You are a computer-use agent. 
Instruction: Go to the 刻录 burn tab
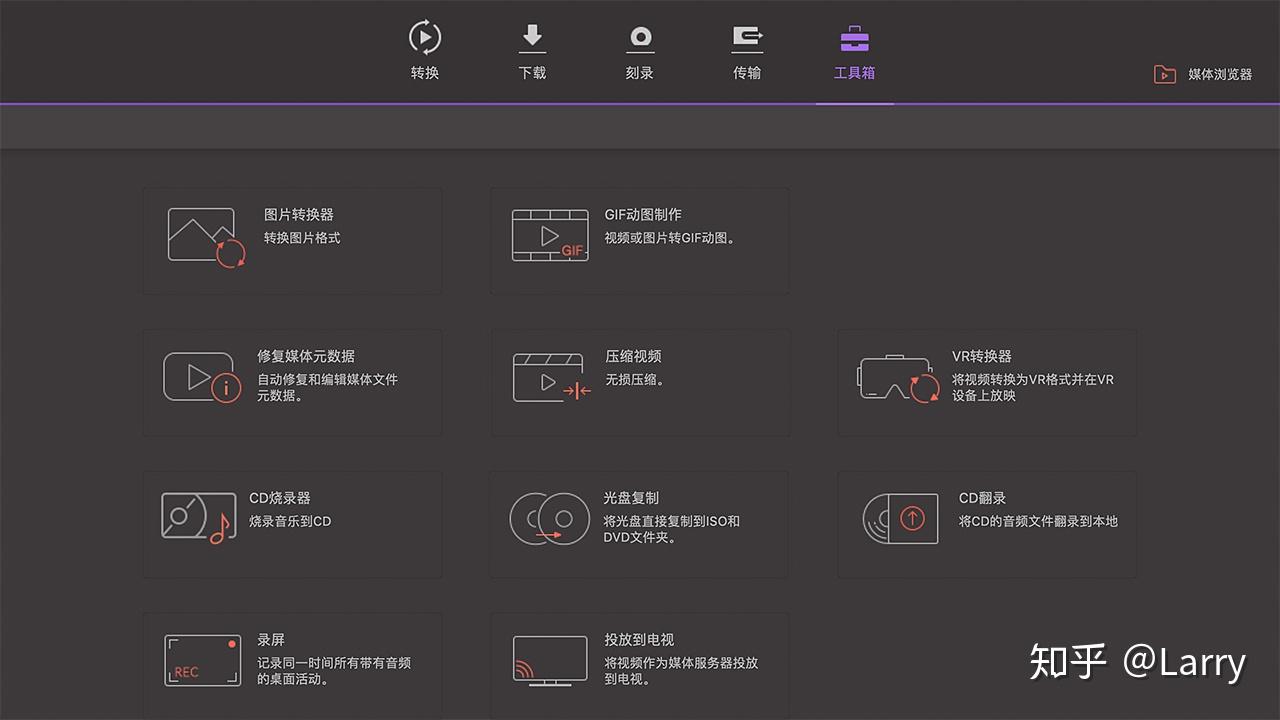tap(640, 50)
